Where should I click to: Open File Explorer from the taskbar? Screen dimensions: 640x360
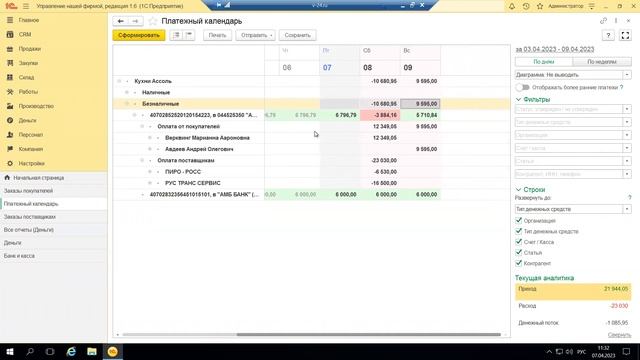click(x=92, y=351)
